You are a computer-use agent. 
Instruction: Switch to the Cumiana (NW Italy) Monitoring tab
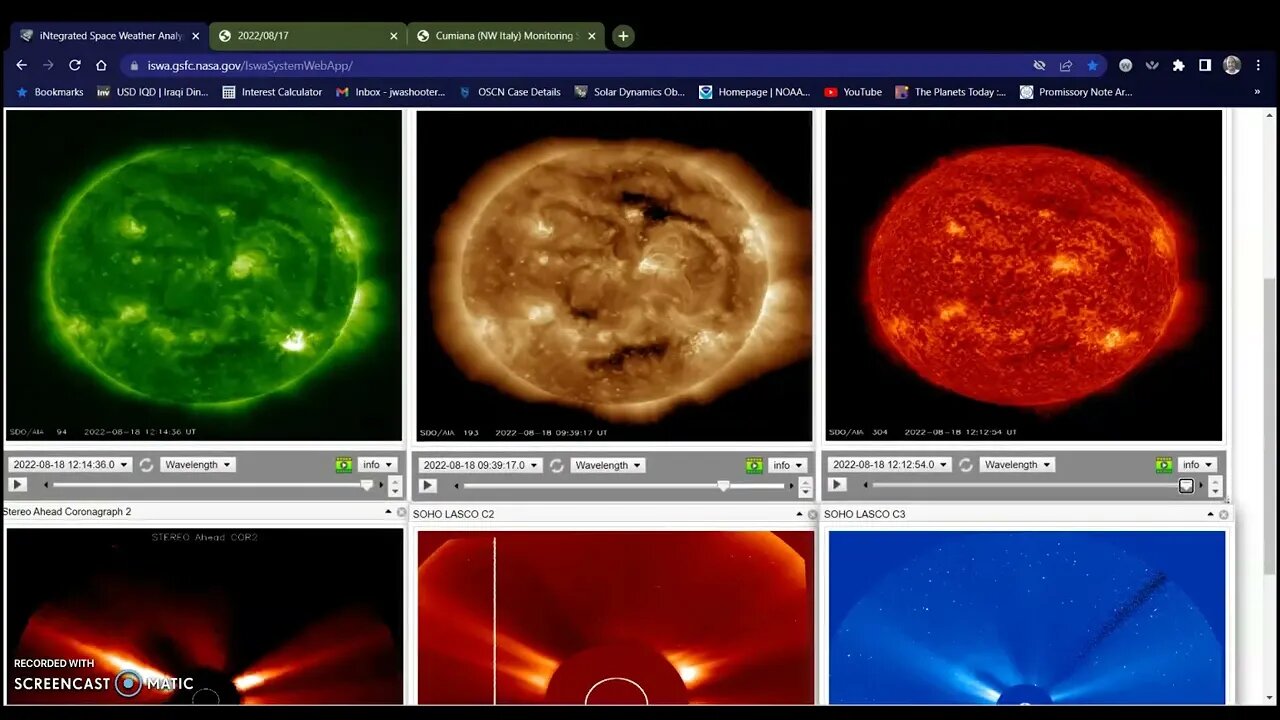tap(507, 36)
